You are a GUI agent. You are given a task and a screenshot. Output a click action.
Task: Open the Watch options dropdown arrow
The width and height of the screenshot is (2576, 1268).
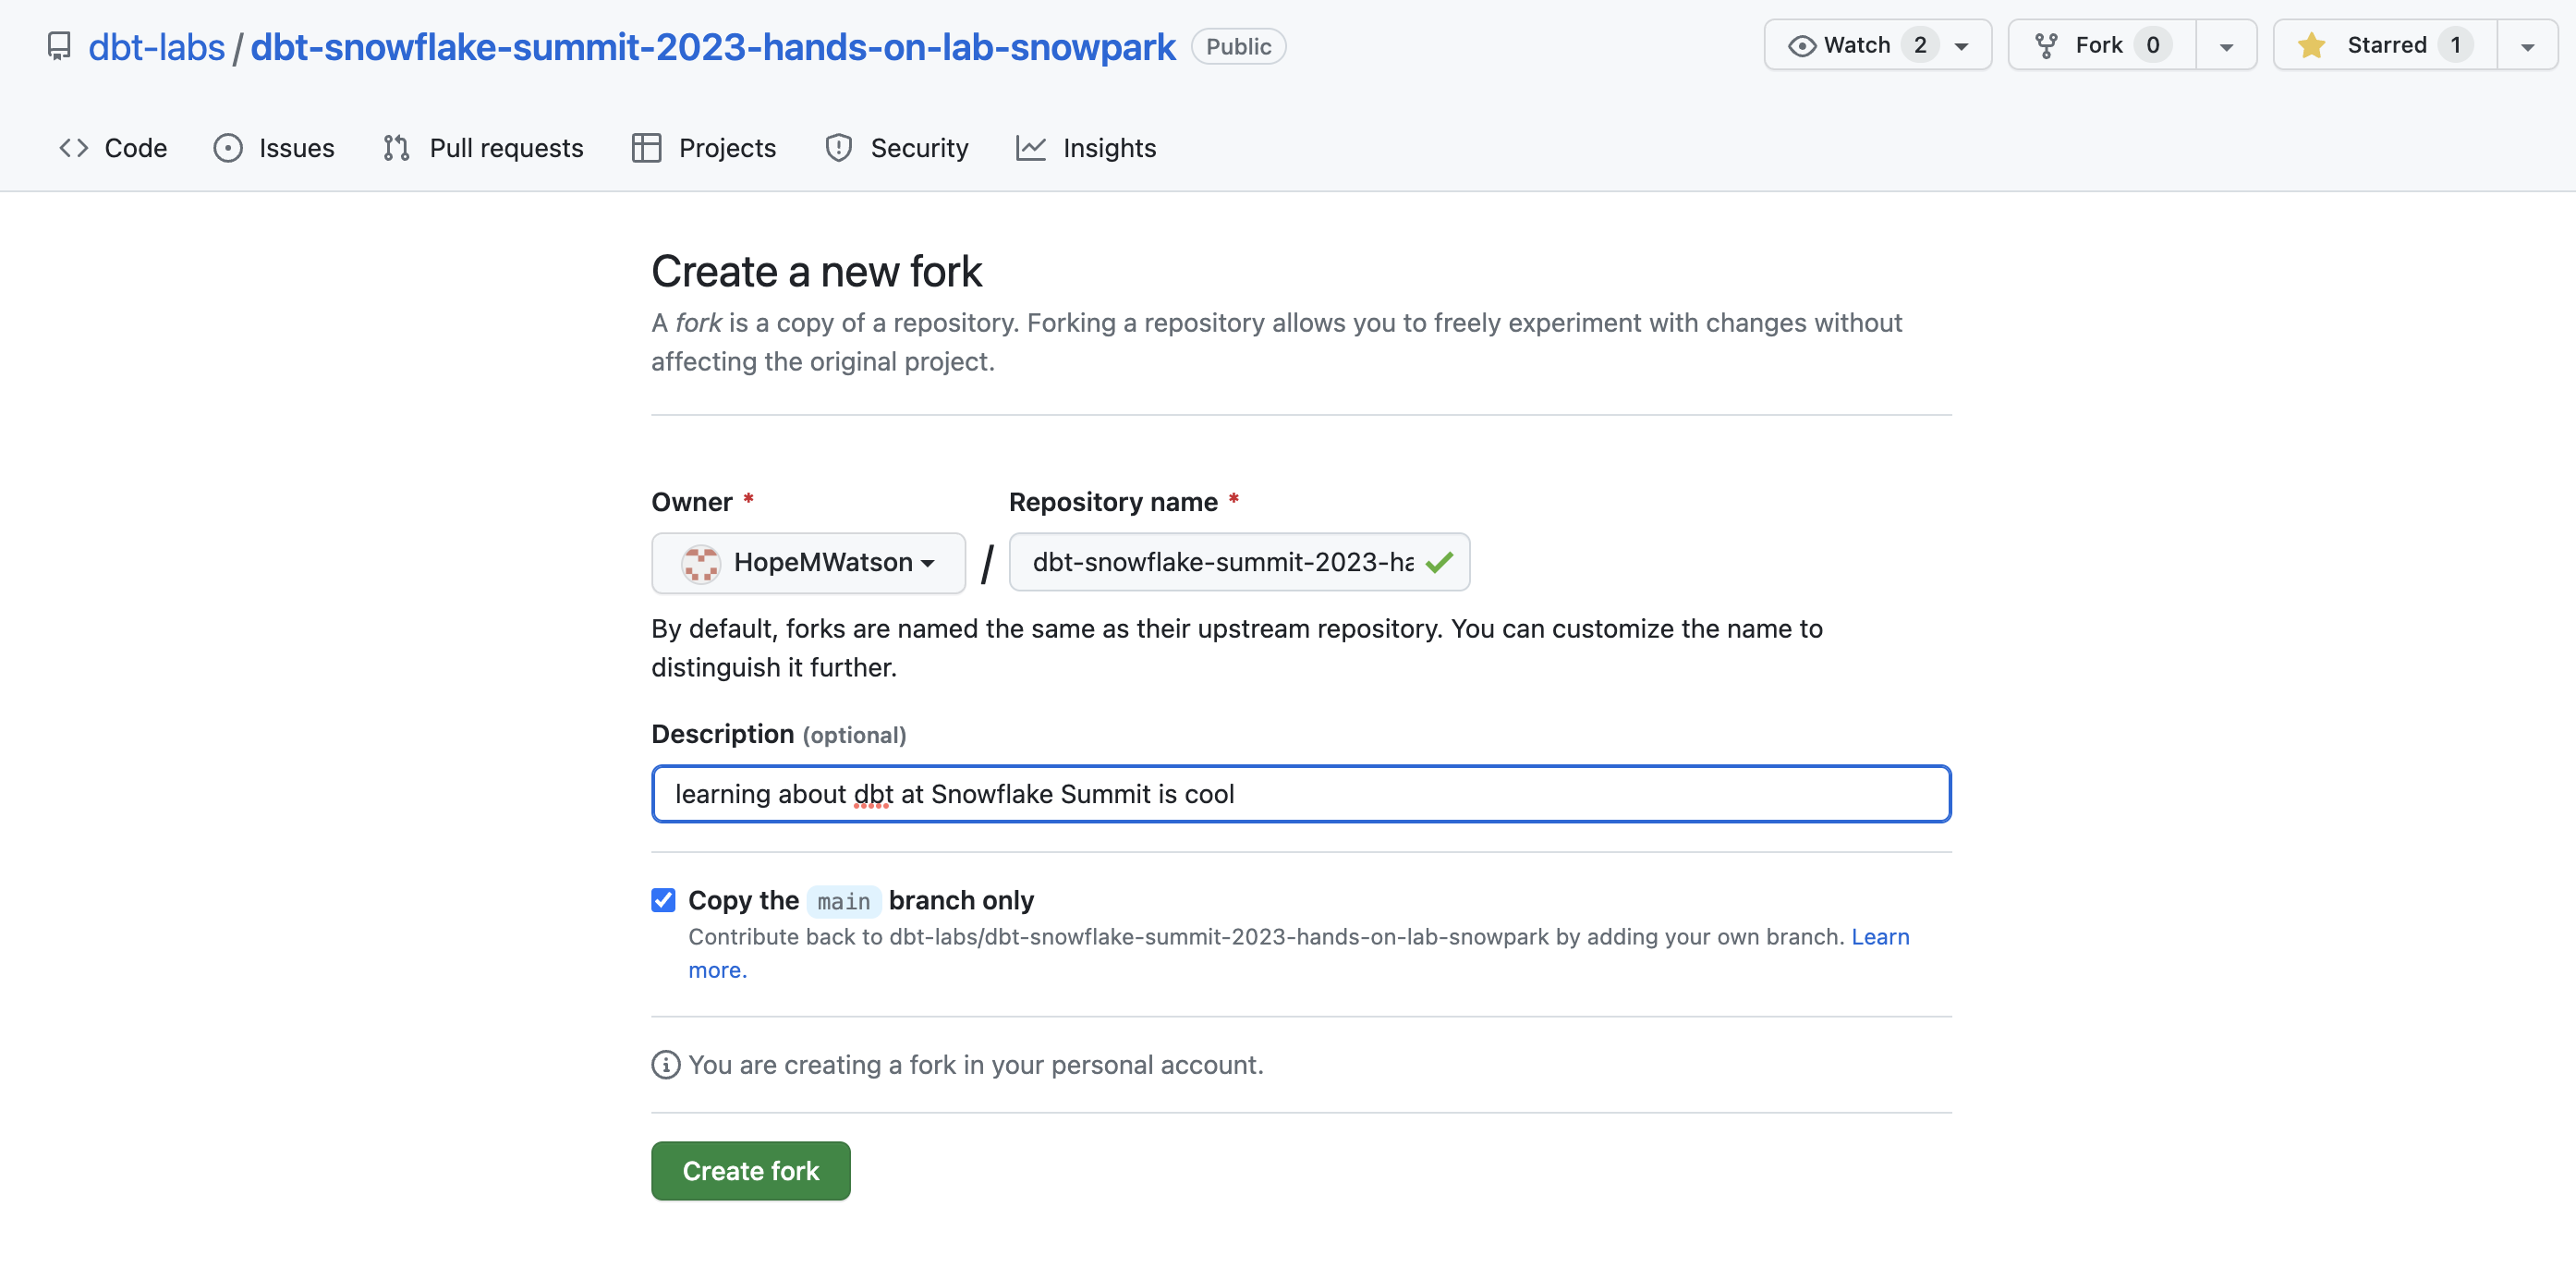pyautogui.click(x=1963, y=44)
